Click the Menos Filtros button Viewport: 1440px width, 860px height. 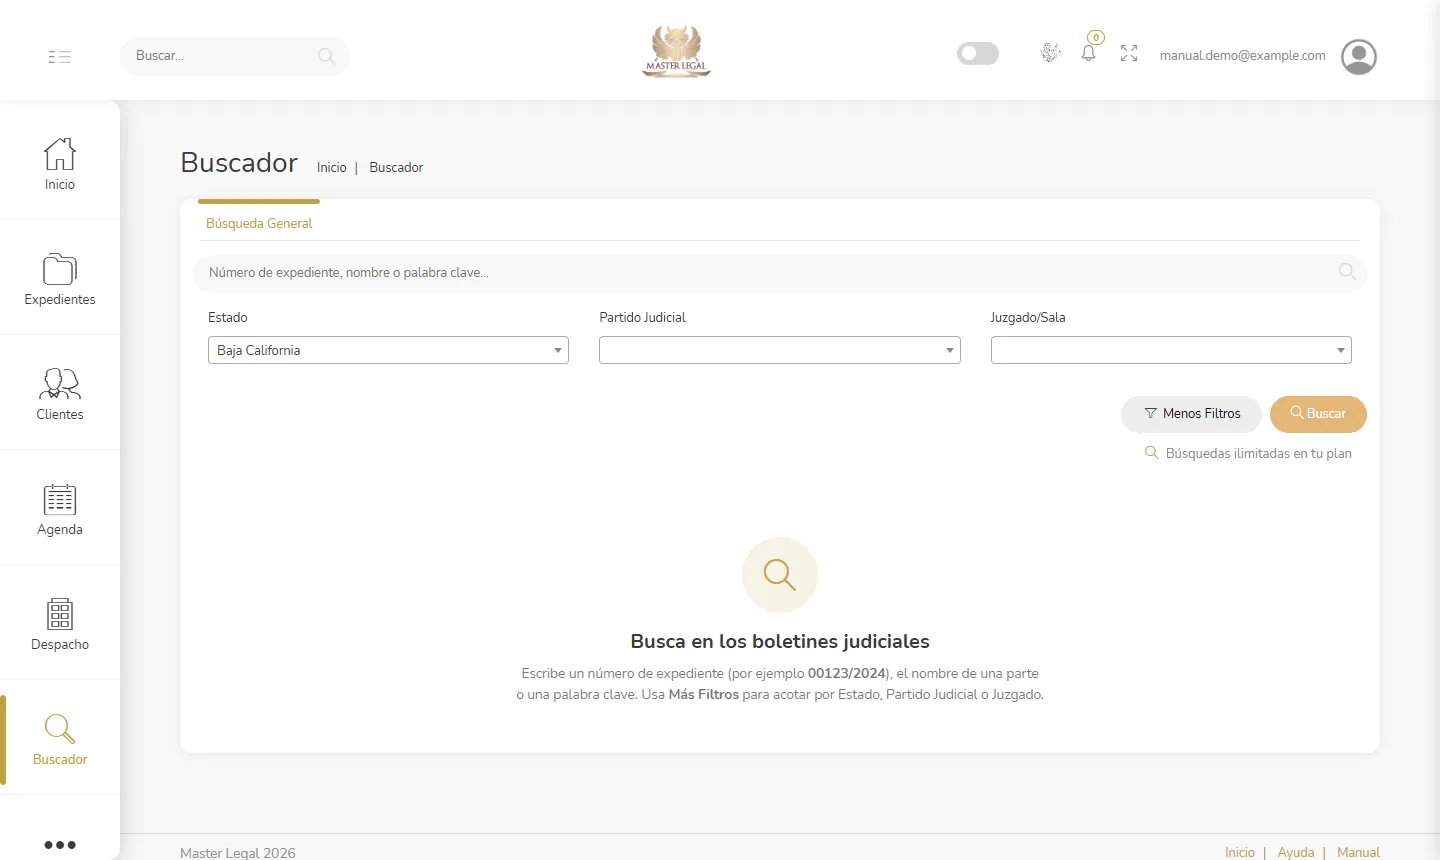[x=1192, y=414]
